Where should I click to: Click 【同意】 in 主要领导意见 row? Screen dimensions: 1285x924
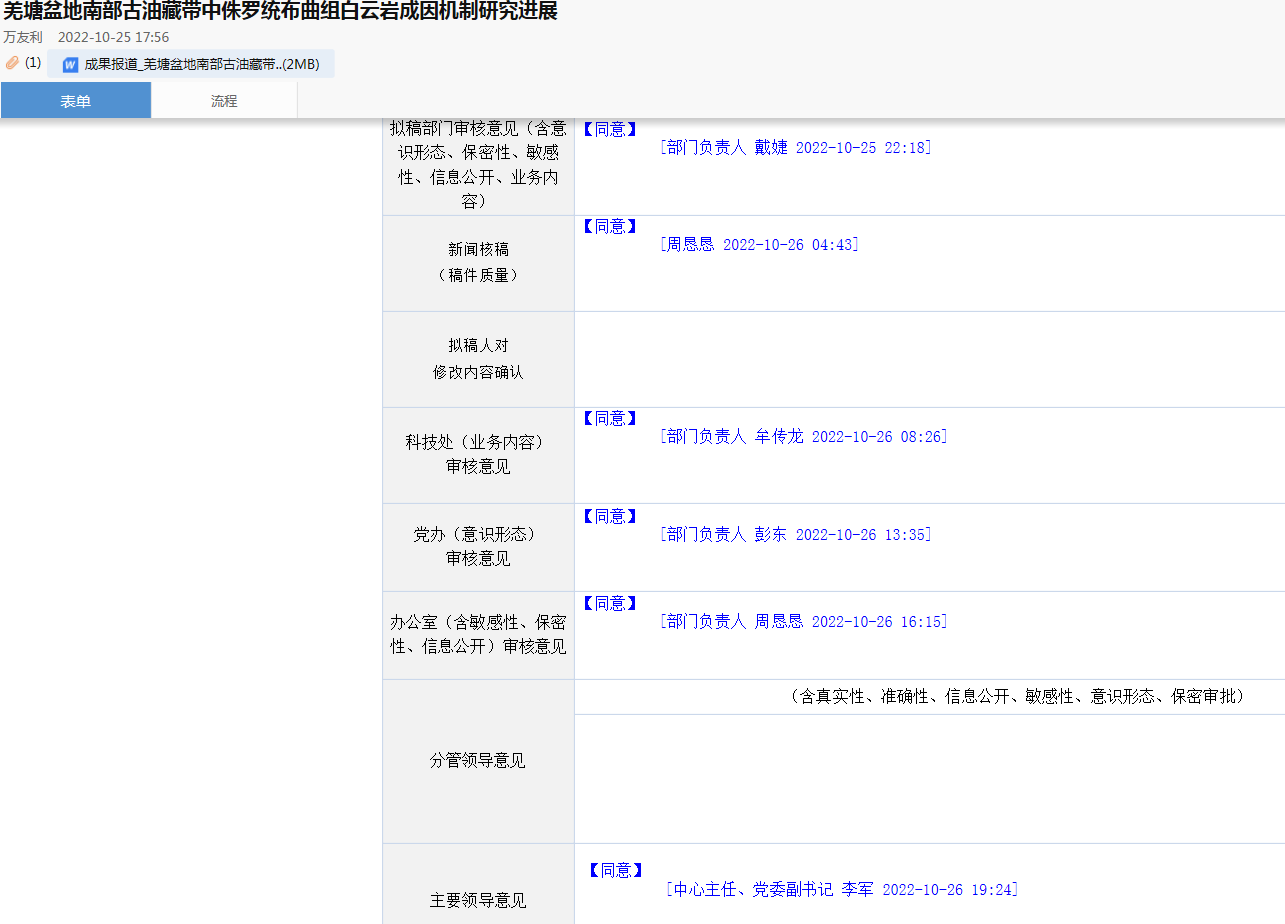click(614, 871)
